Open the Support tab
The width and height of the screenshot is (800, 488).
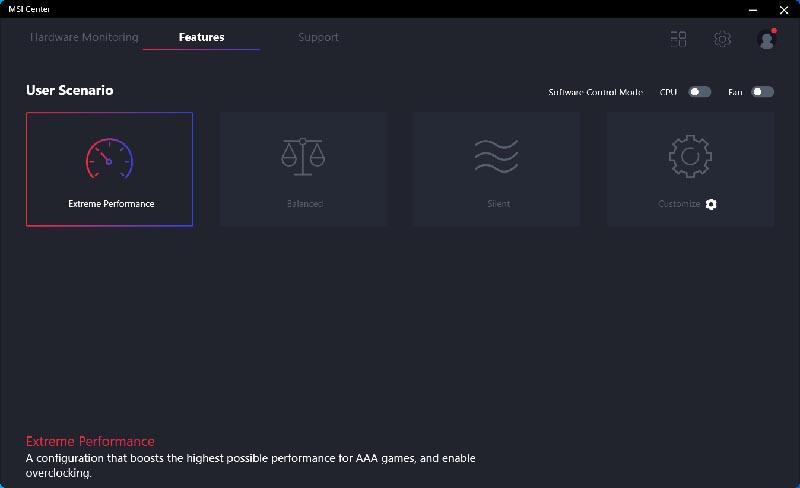[318, 37]
